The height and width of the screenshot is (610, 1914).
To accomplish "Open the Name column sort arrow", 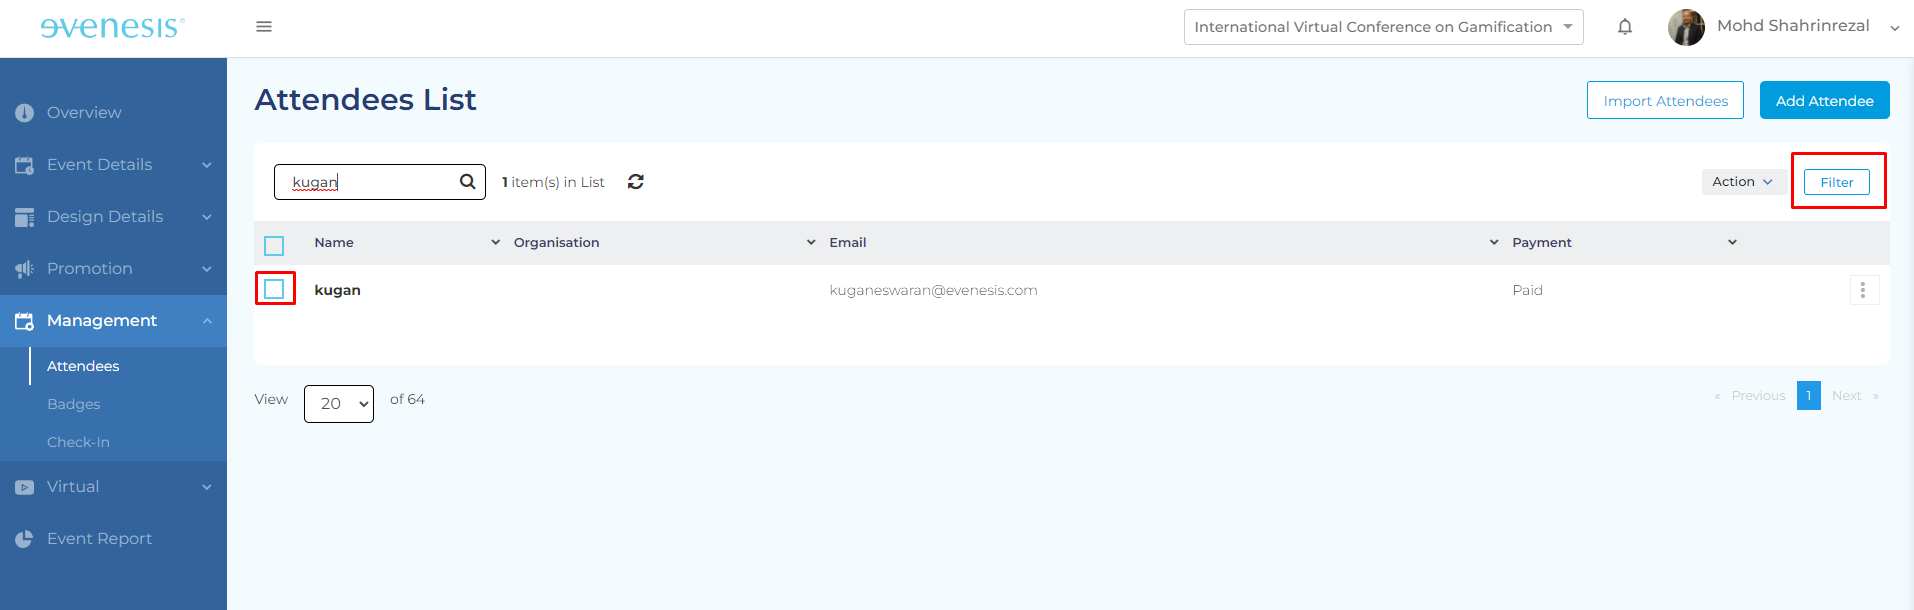I will (x=495, y=242).
